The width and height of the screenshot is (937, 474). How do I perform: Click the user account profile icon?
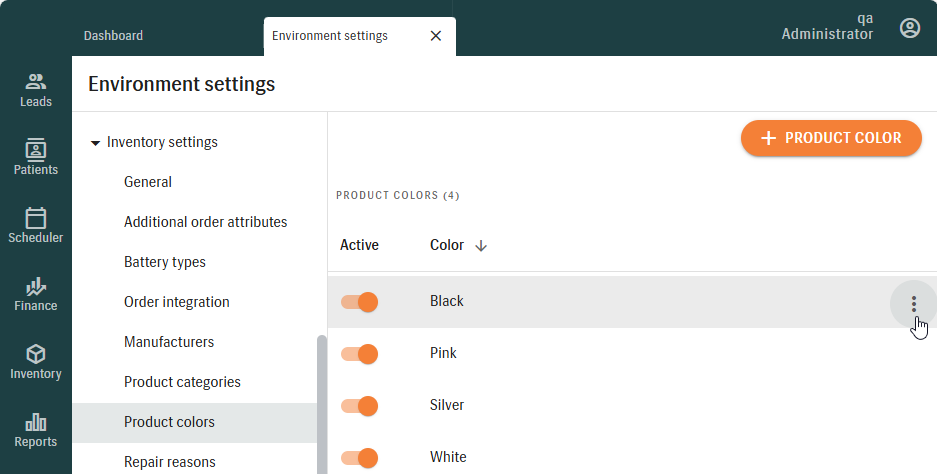(x=909, y=28)
